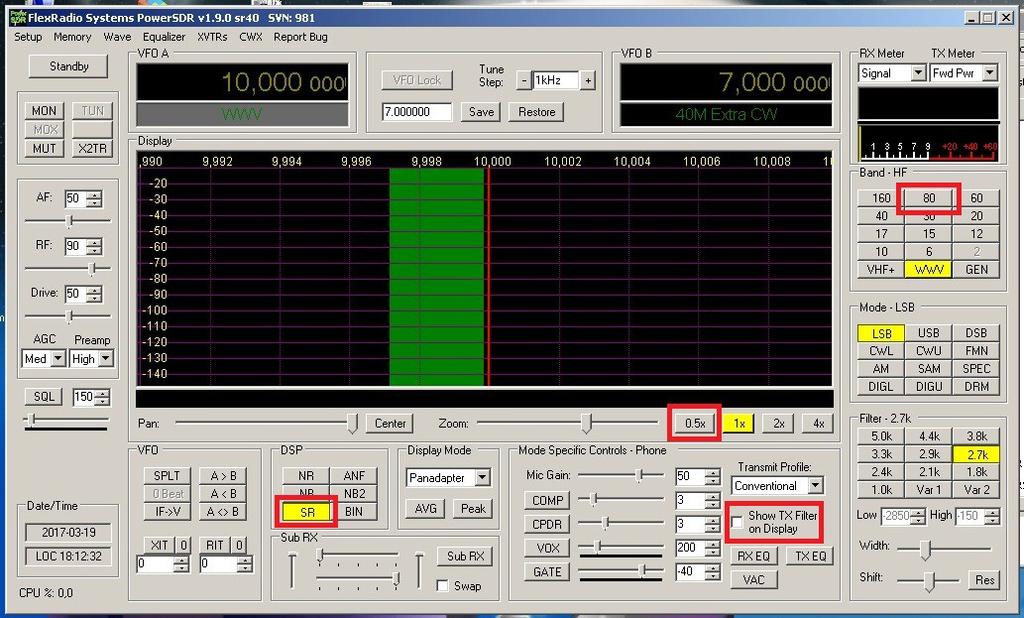This screenshot has width=1024, height=618.
Task: Toggle the NR noise reduction button
Action: (306, 476)
